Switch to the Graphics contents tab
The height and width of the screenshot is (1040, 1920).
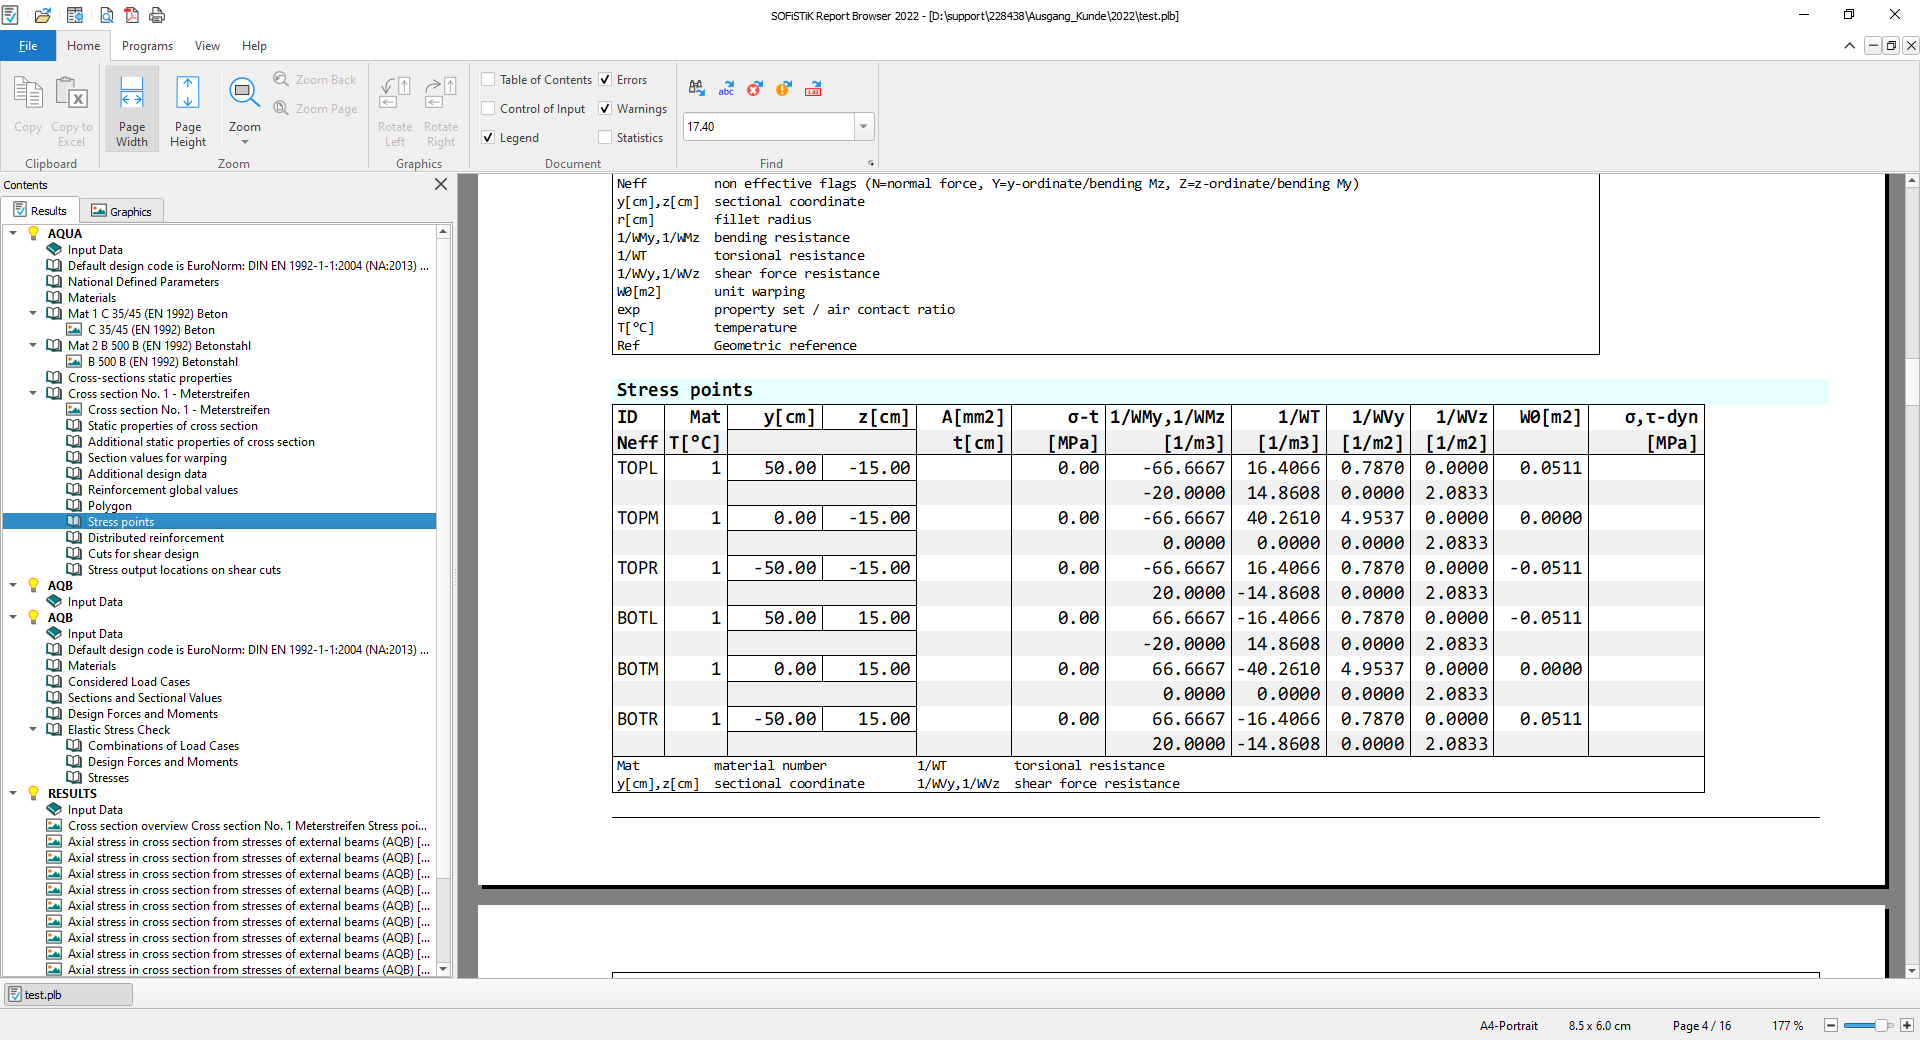tap(121, 211)
